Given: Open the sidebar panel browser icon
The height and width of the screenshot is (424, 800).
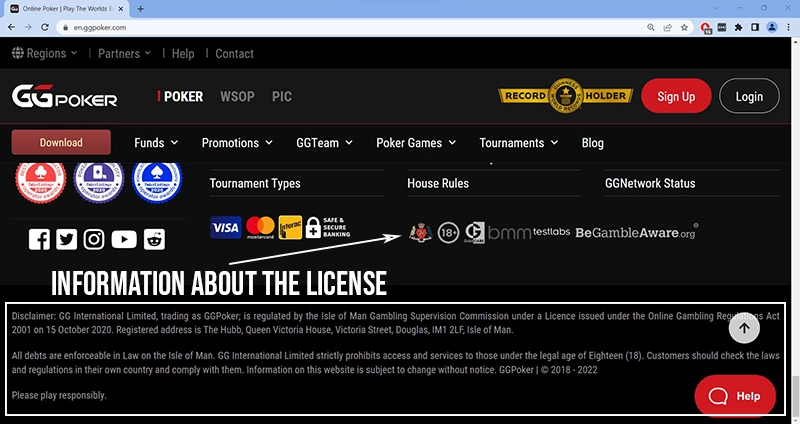Looking at the screenshot, I should (x=755, y=28).
